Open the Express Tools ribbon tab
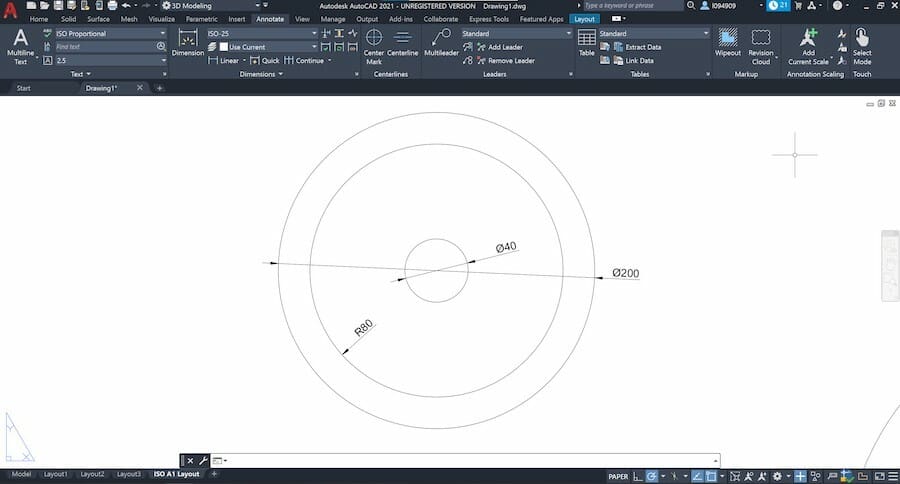The width and height of the screenshot is (900, 484). coord(488,19)
